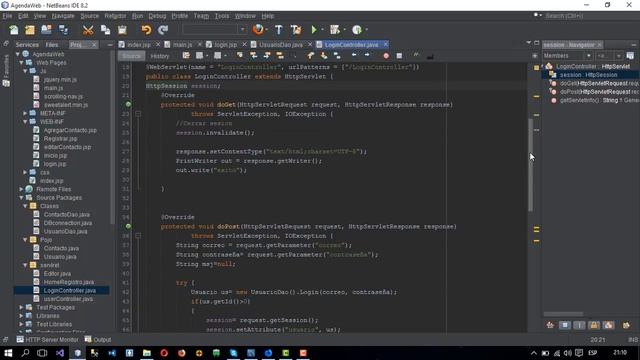Expand the Libraries node
Screen dimensions: 640x360
21,316
